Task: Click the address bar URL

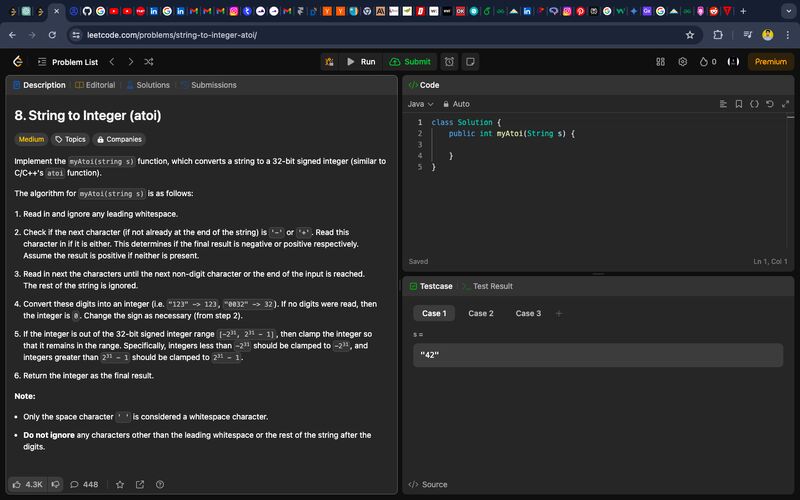Action: tap(172, 35)
